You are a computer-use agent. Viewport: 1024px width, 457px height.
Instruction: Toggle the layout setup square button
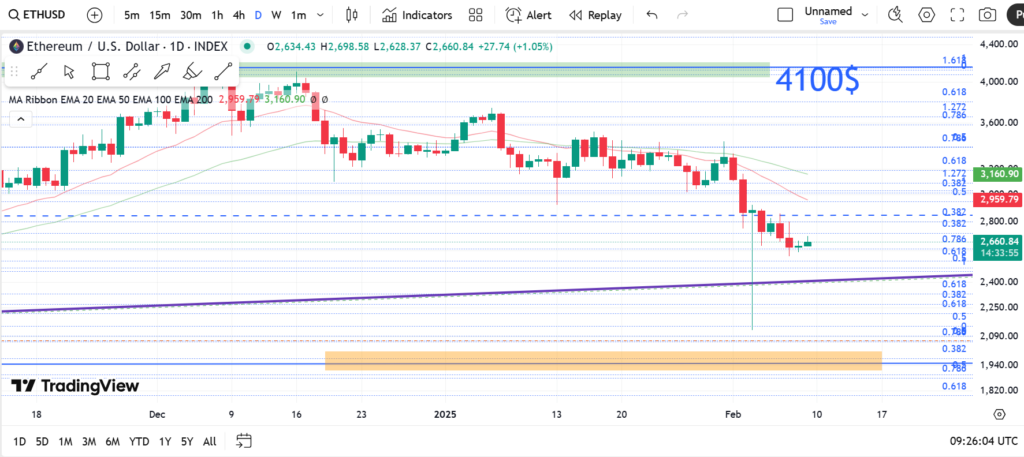[x=786, y=14]
